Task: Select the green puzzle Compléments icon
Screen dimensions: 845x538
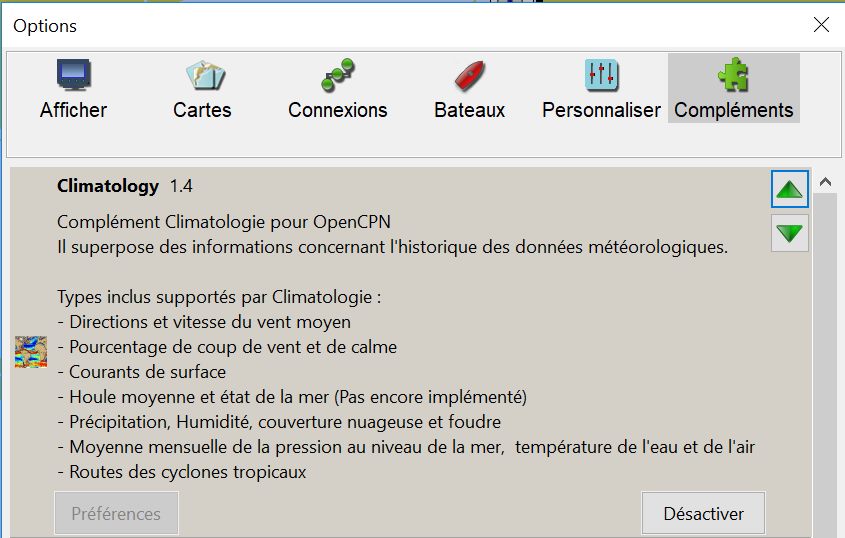Action: [x=733, y=74]
